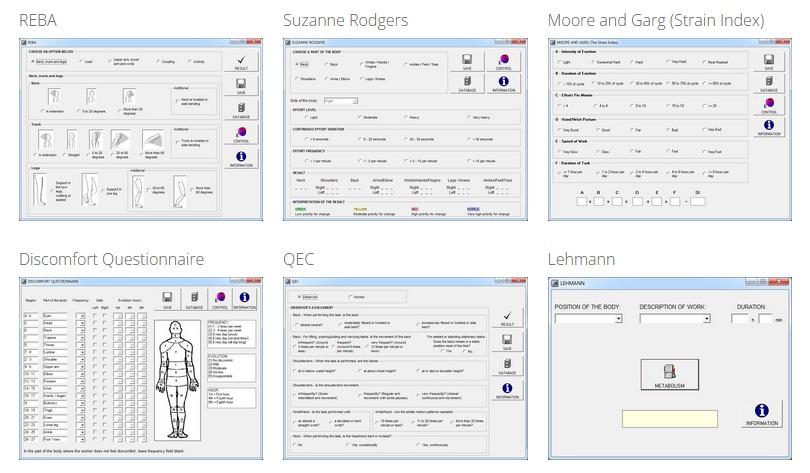Screen dimensions: 810x473
Task: Open DATABASE icon in QEC window
Action: click(507, 366)
